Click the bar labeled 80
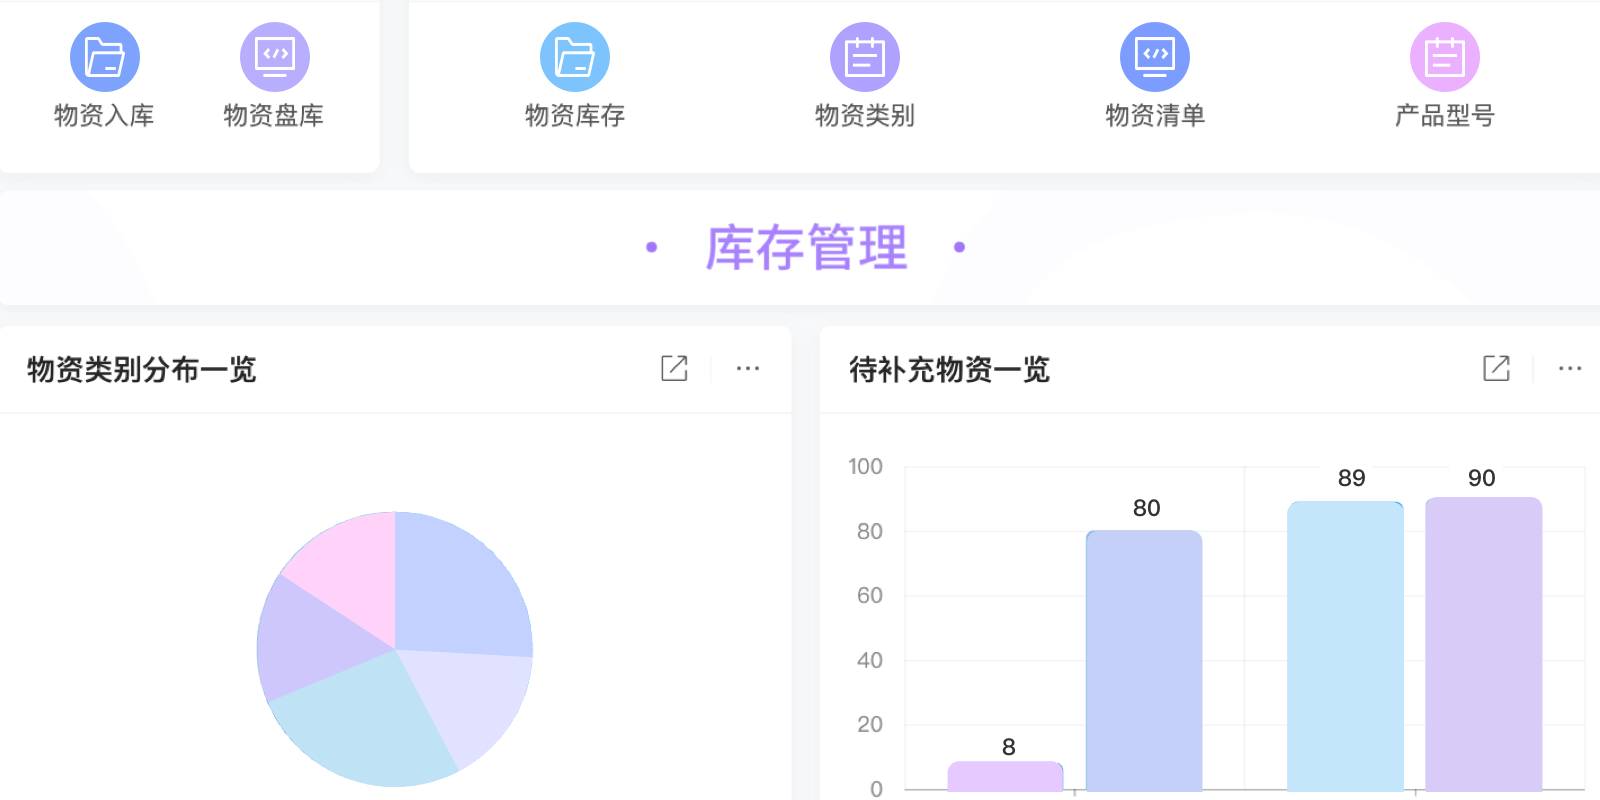This screenshot has width=1600, height=800. point(1144,660)
